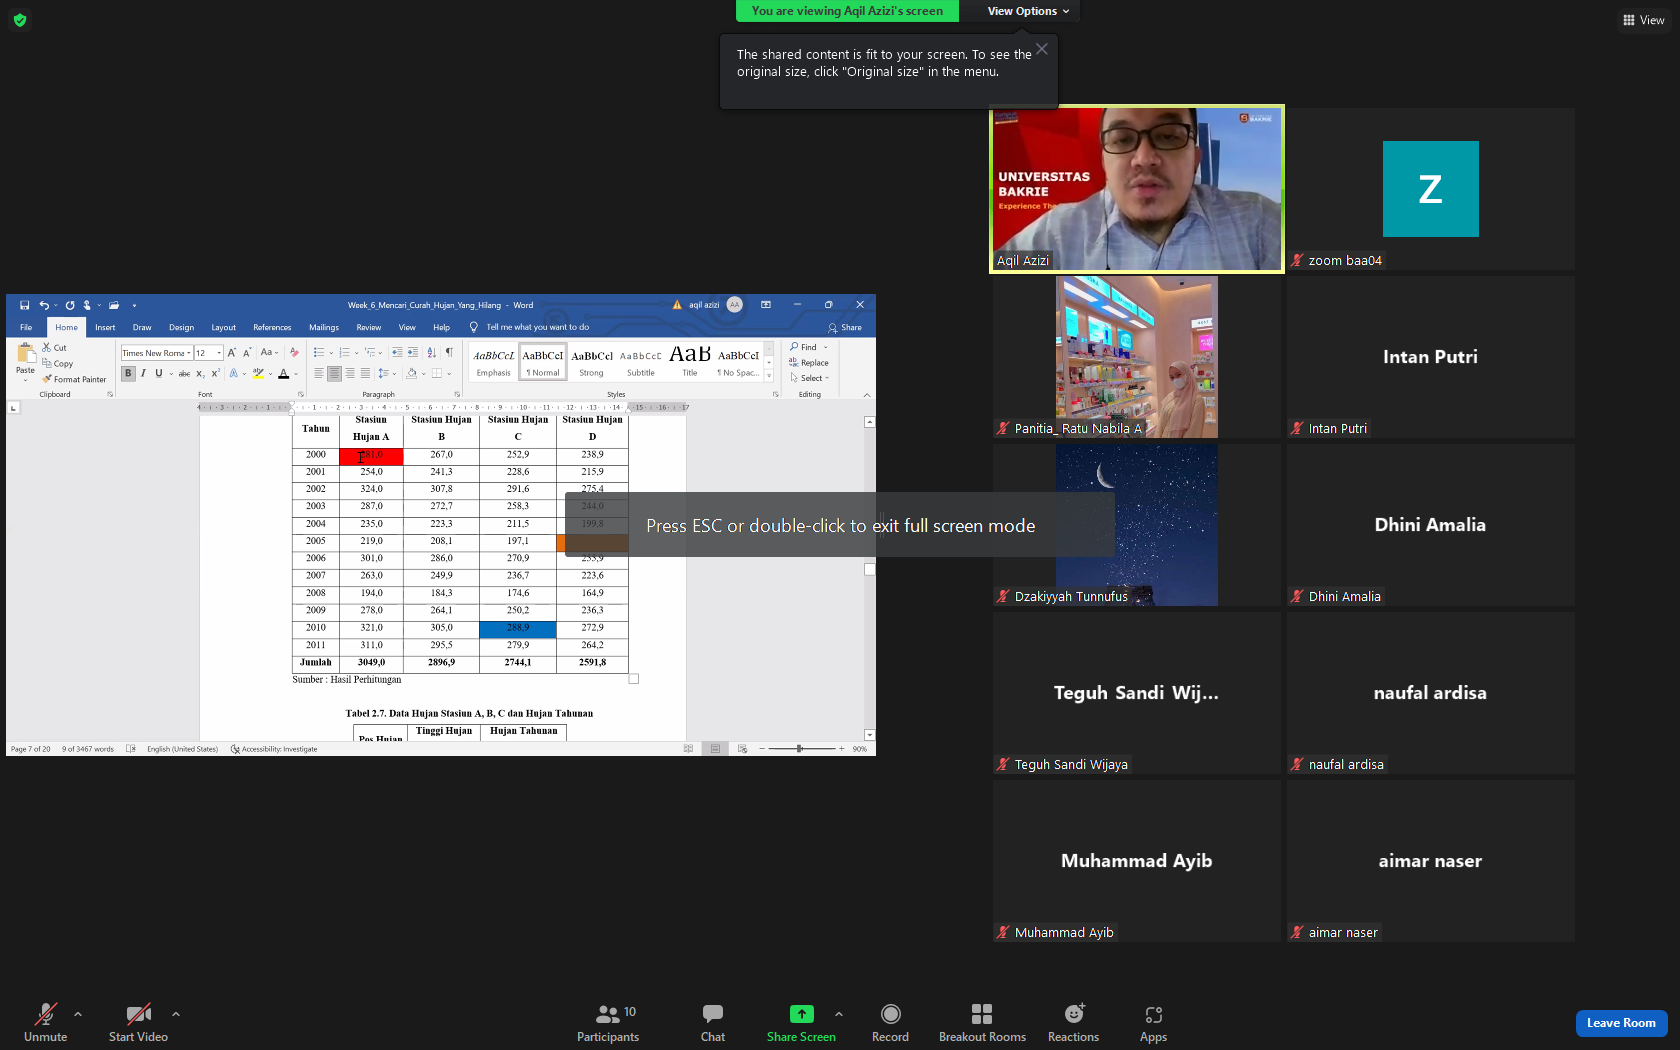Select Aqil Azizi's video thumbnail
Screen dimensions: 1680x1050
pyautogui.click(x=1137, y=189)
